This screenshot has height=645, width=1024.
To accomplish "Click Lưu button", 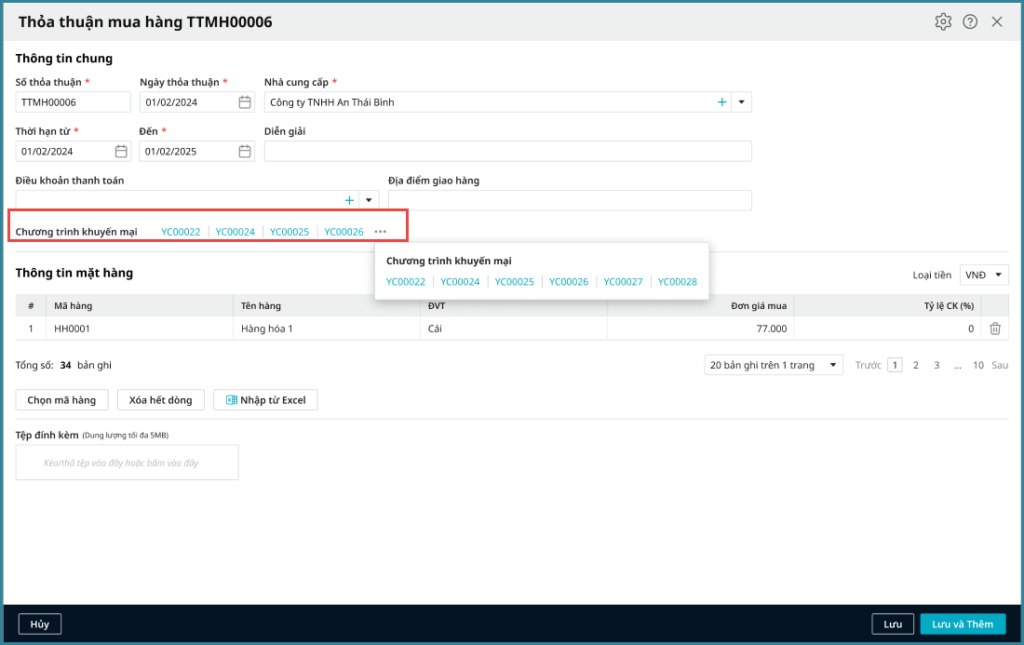I will (893, 624).
